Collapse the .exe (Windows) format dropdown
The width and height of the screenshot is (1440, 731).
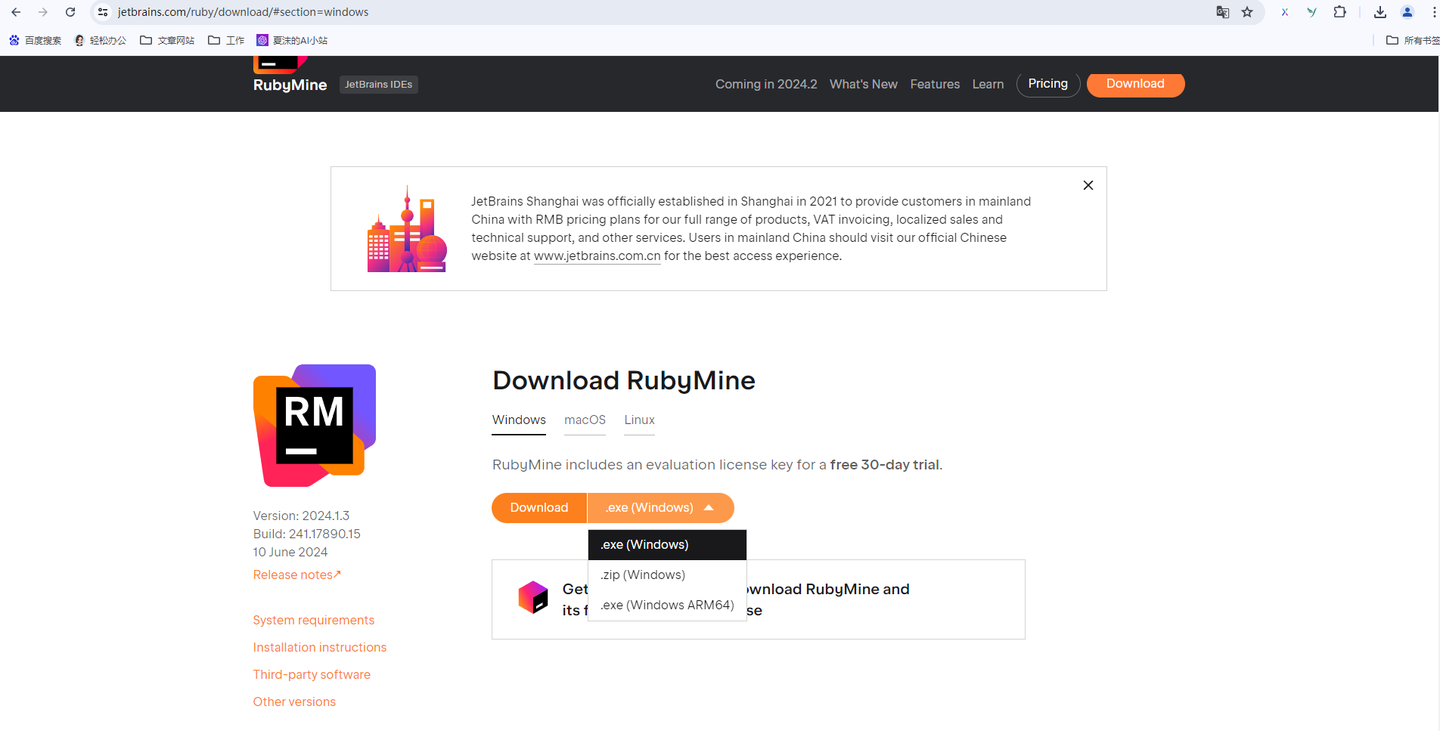(660, 507)
